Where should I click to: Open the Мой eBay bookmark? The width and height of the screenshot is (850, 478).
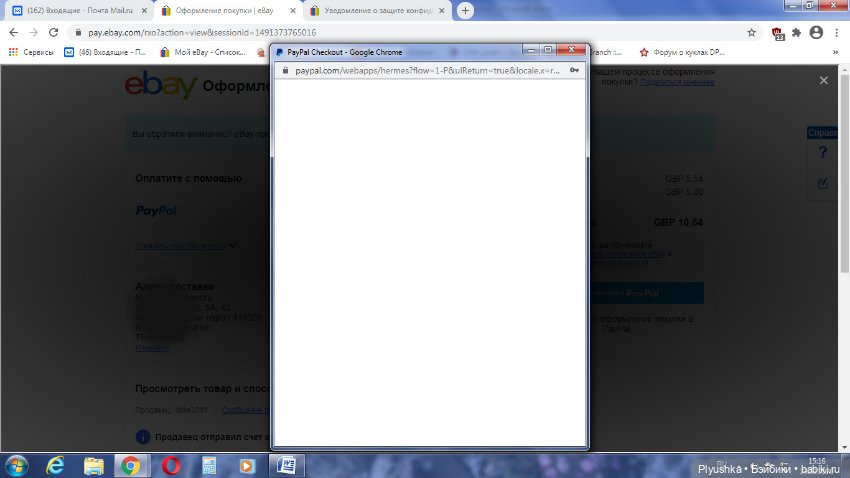(x=203, y=52)
